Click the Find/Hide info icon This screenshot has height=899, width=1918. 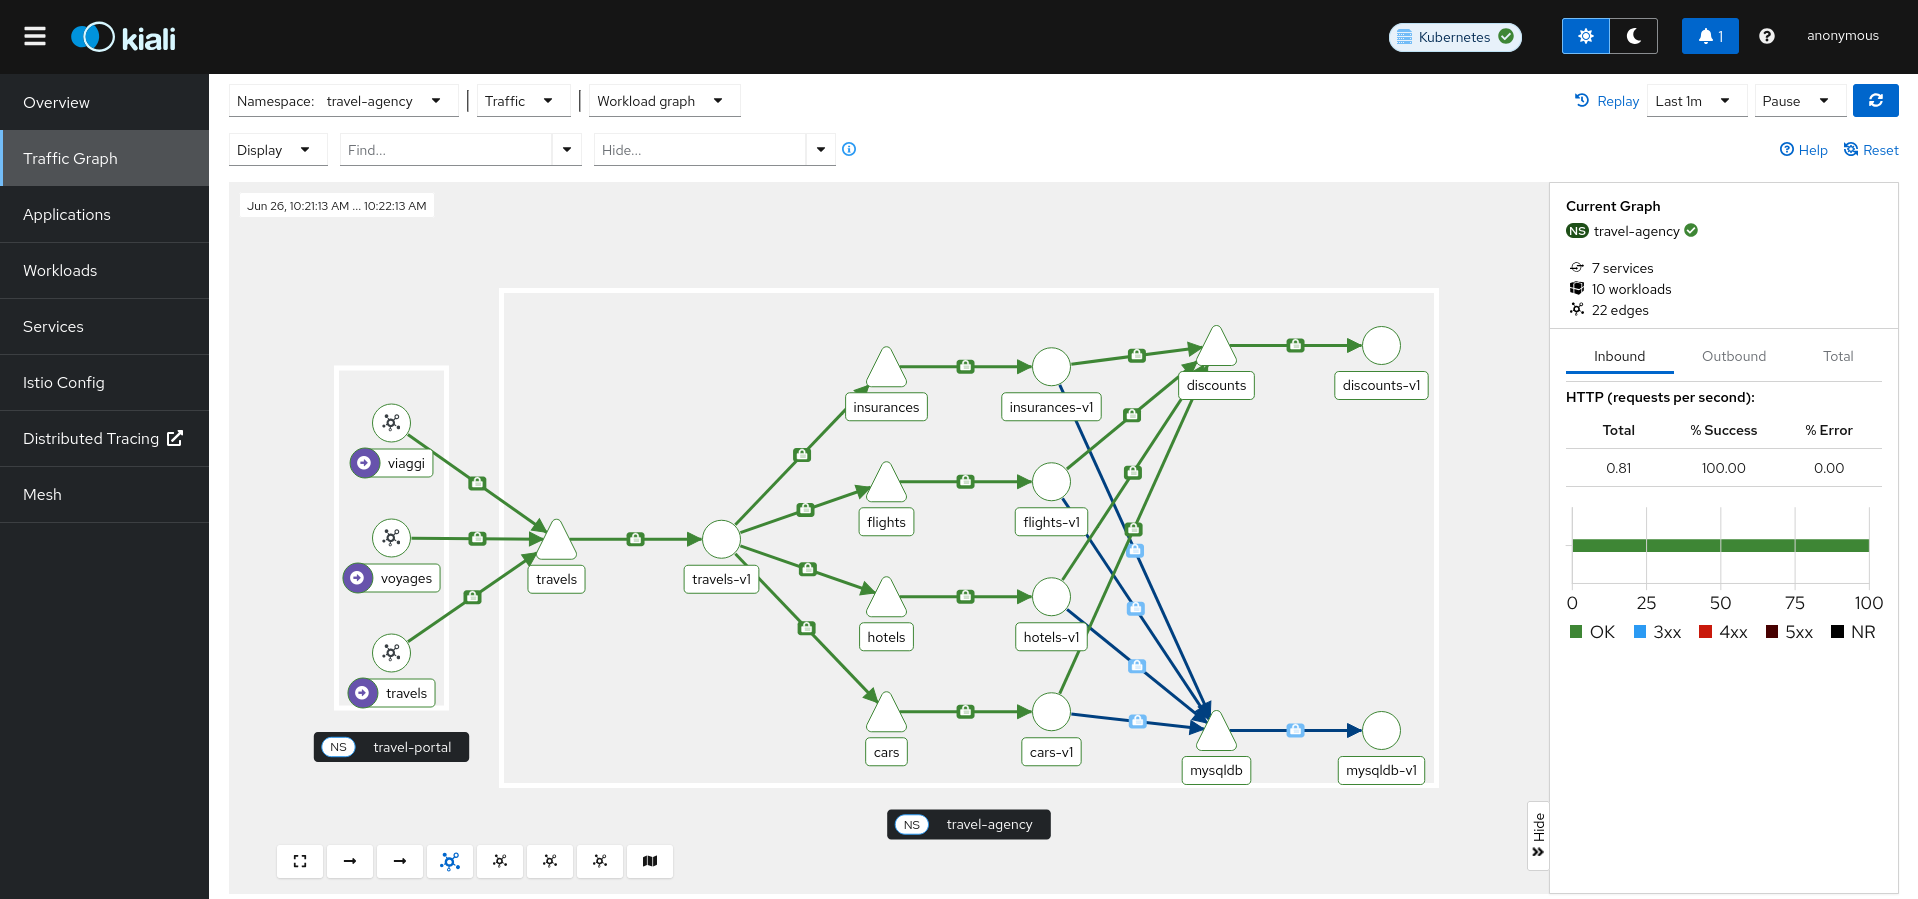pos(849,149)
